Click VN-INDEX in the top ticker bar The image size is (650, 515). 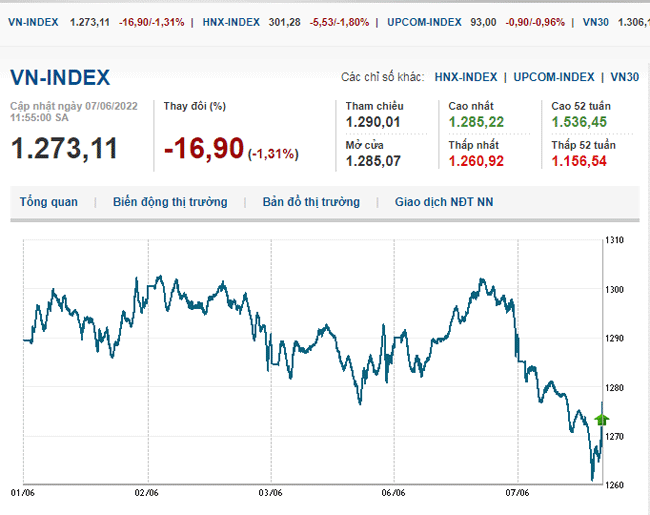(33, 22)
